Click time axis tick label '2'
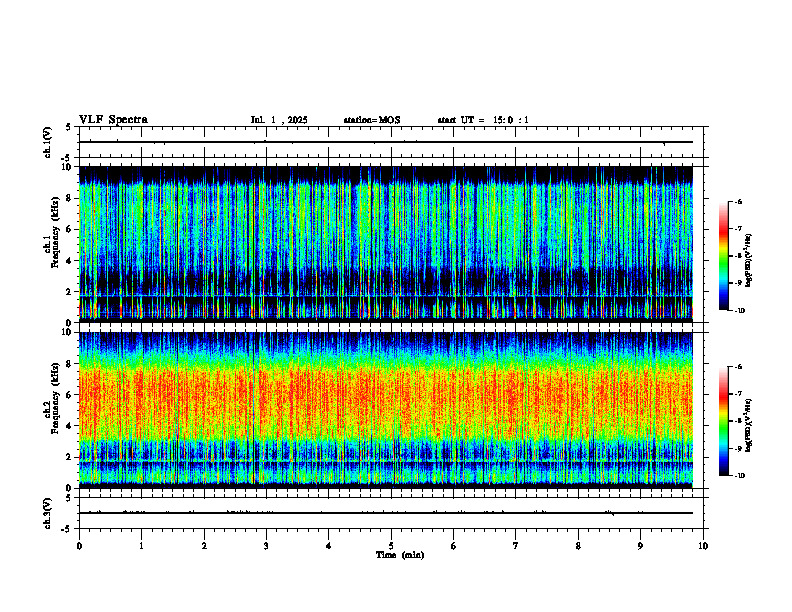The image size is (792, 612). tap(204, 546)
